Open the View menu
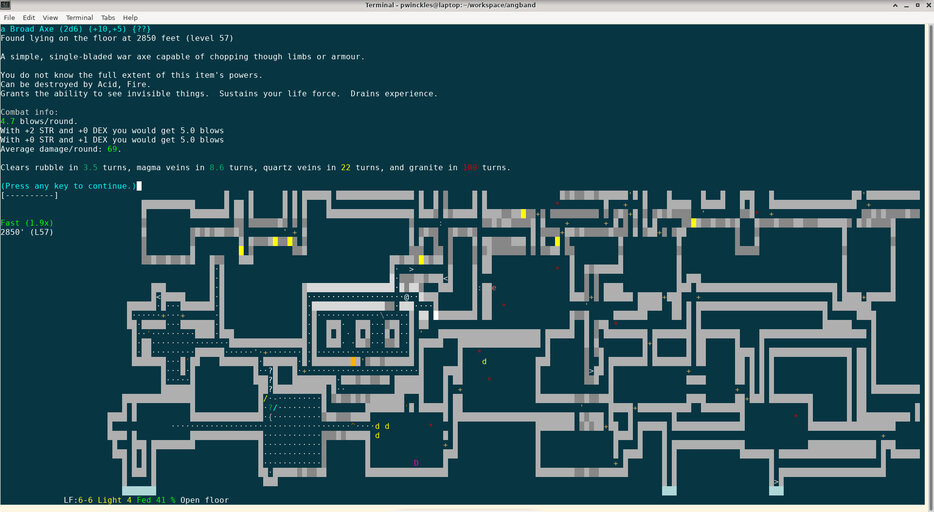Screen dimensions: 934x512 50,17
